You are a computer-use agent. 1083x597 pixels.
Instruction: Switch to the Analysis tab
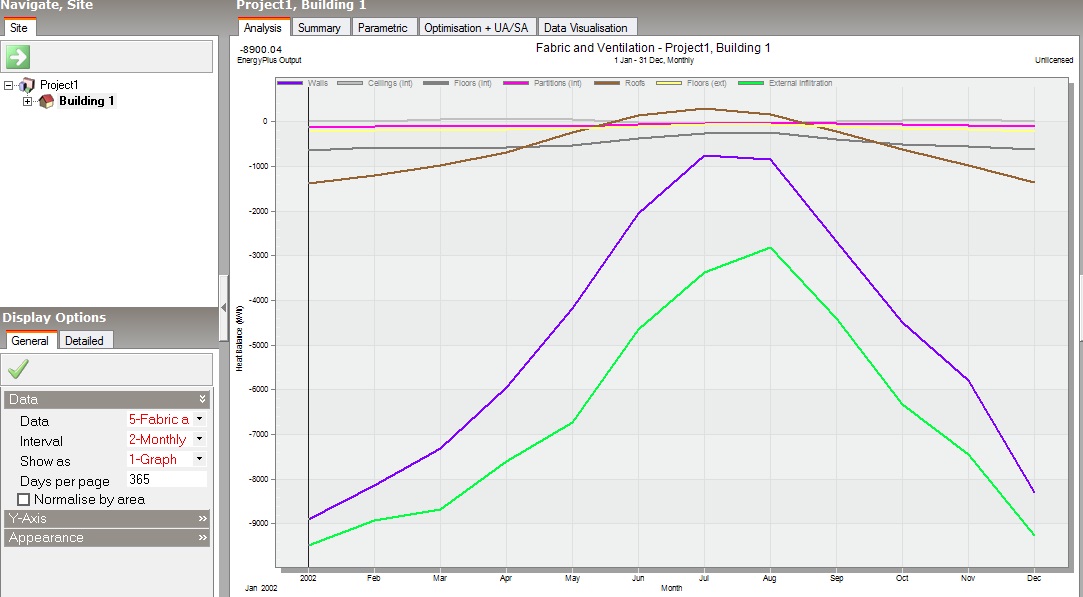pyautogui.click(x=262, y=28)
